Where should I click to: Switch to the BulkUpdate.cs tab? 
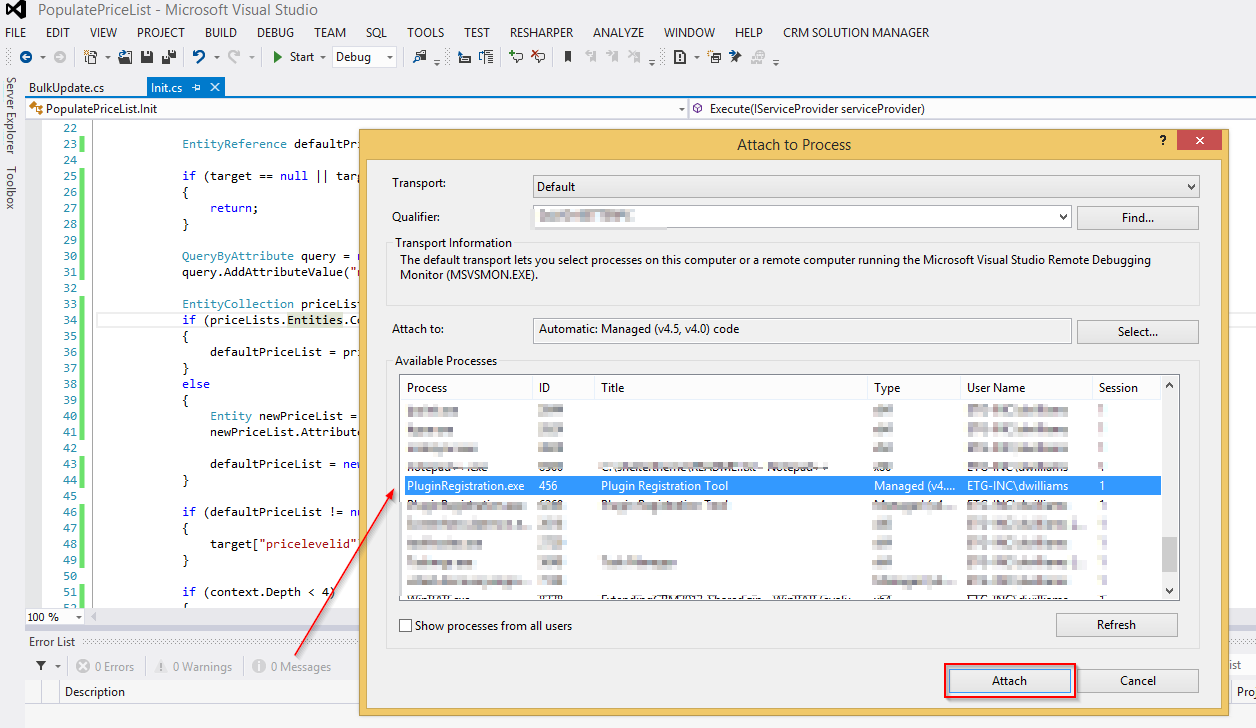pyautogui.click(x=66, y=88)
